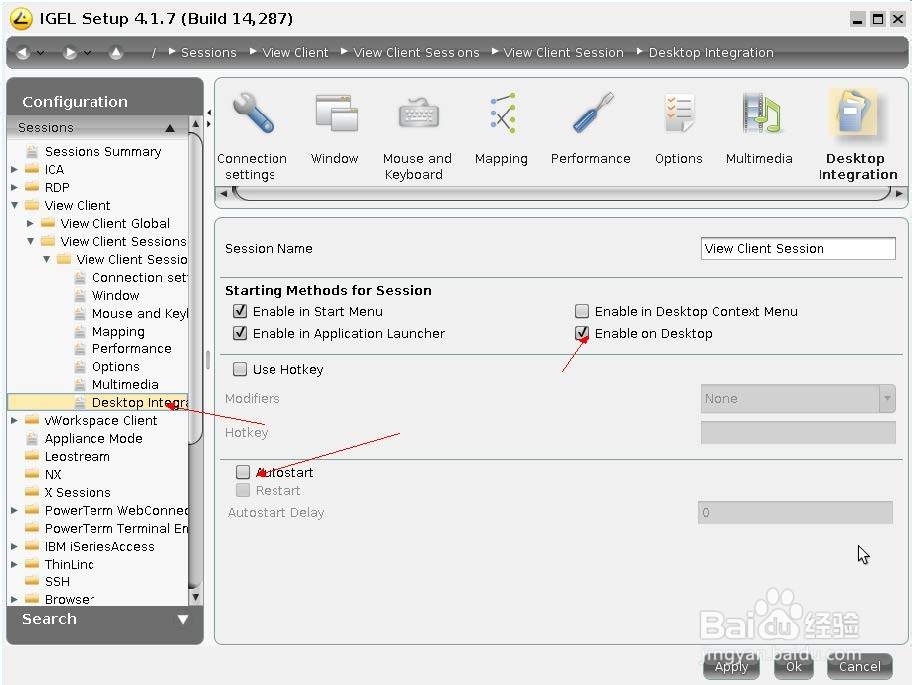Expand the RDP tree node
This screenshot has width=912, height=685.
[15, 187]
